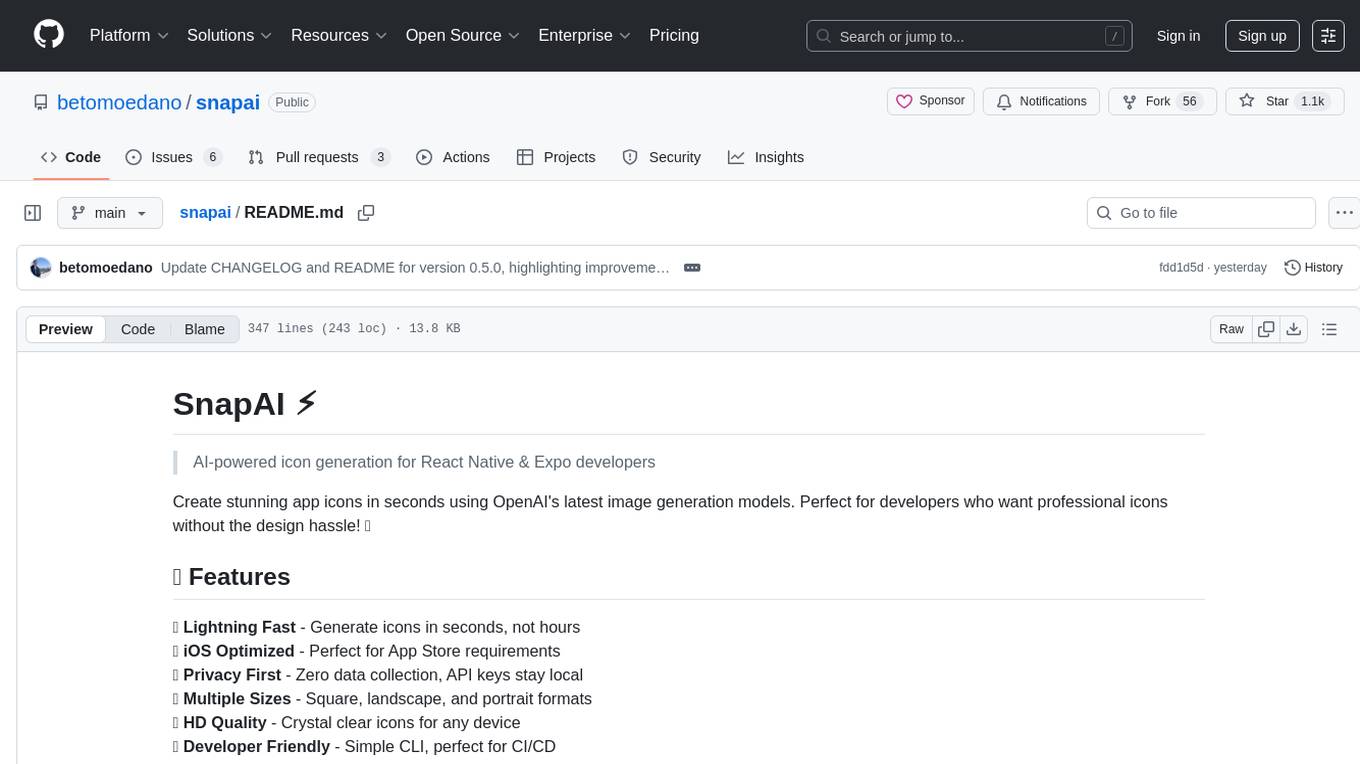The image size is (1360, 764).
Task: Open the Pull requests tab
Action: (318, 157)
